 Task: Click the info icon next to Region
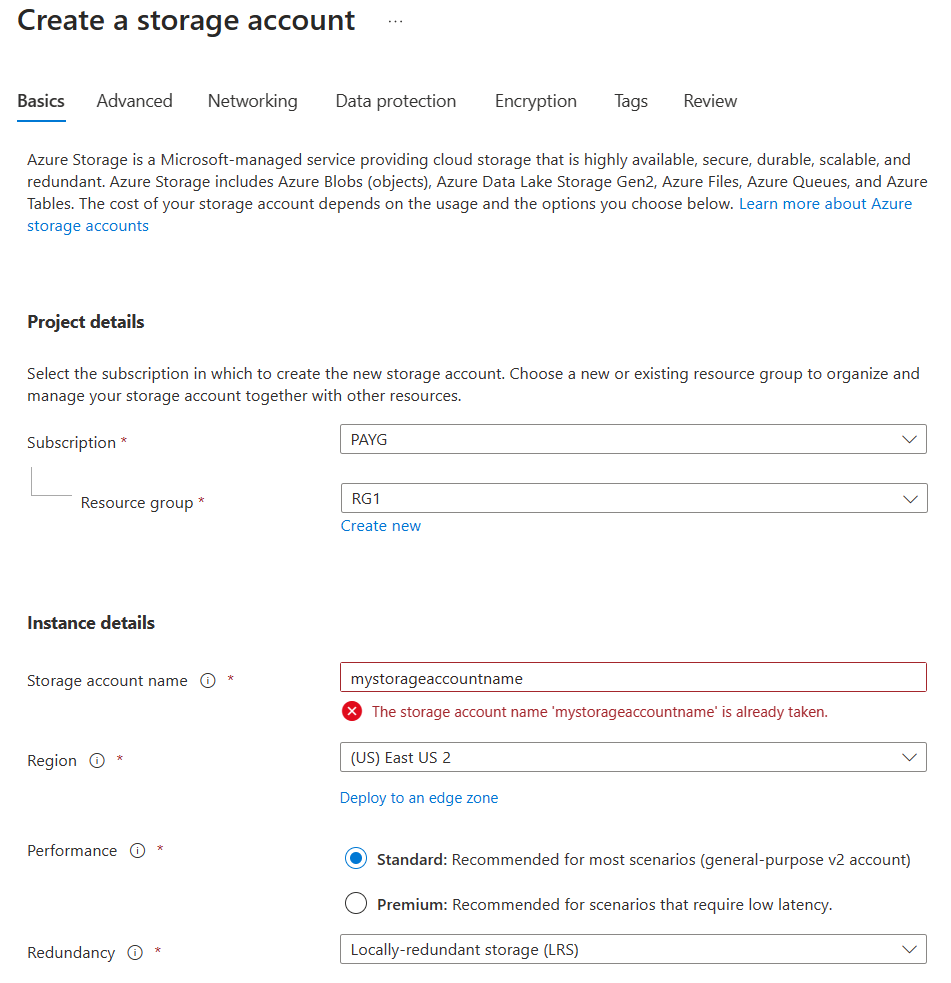97,760
